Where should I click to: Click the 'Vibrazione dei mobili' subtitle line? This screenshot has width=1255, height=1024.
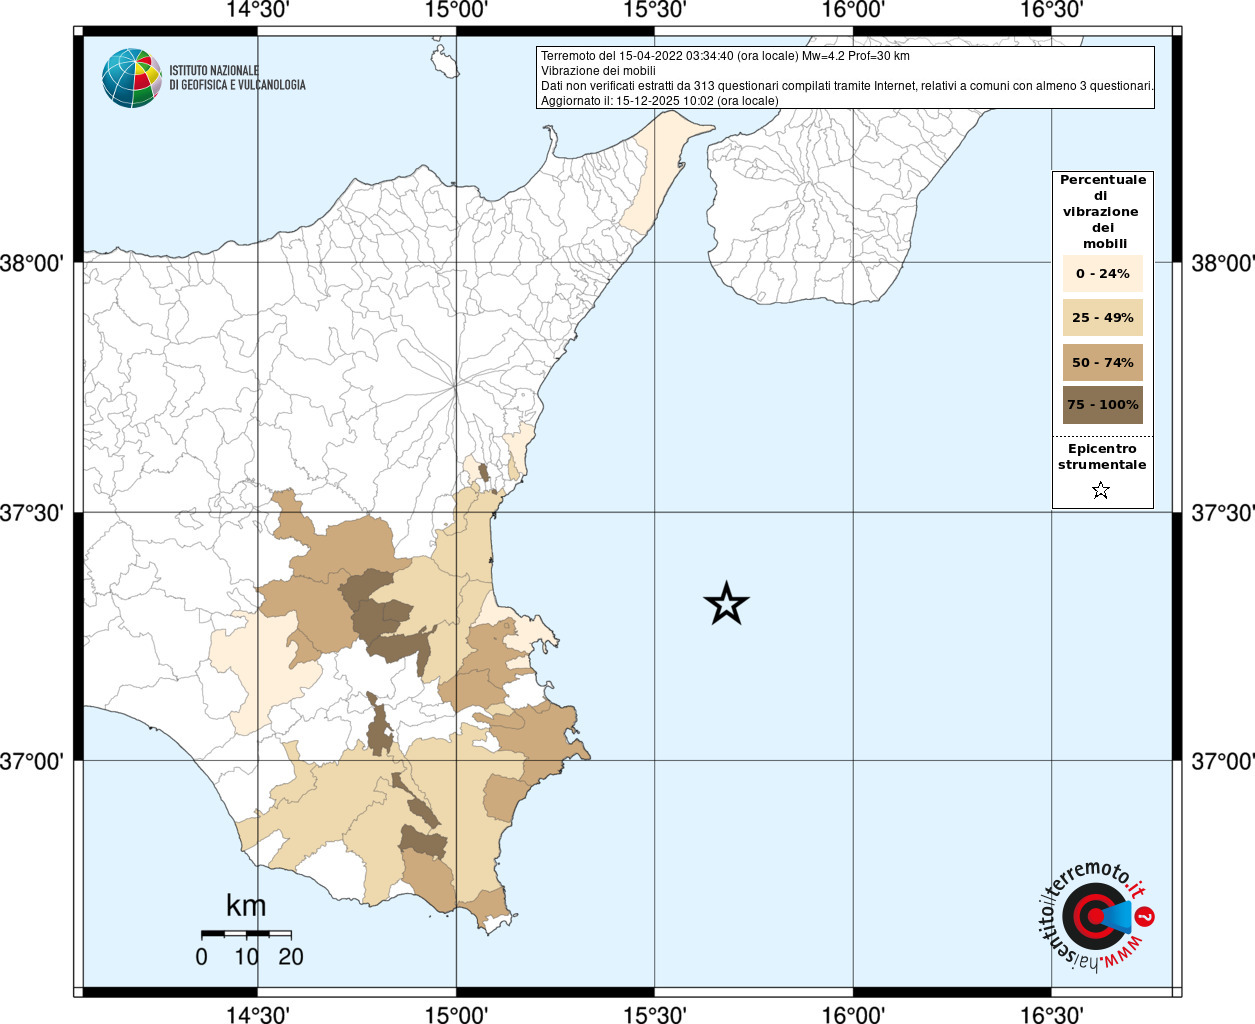[x=598, y=71]
